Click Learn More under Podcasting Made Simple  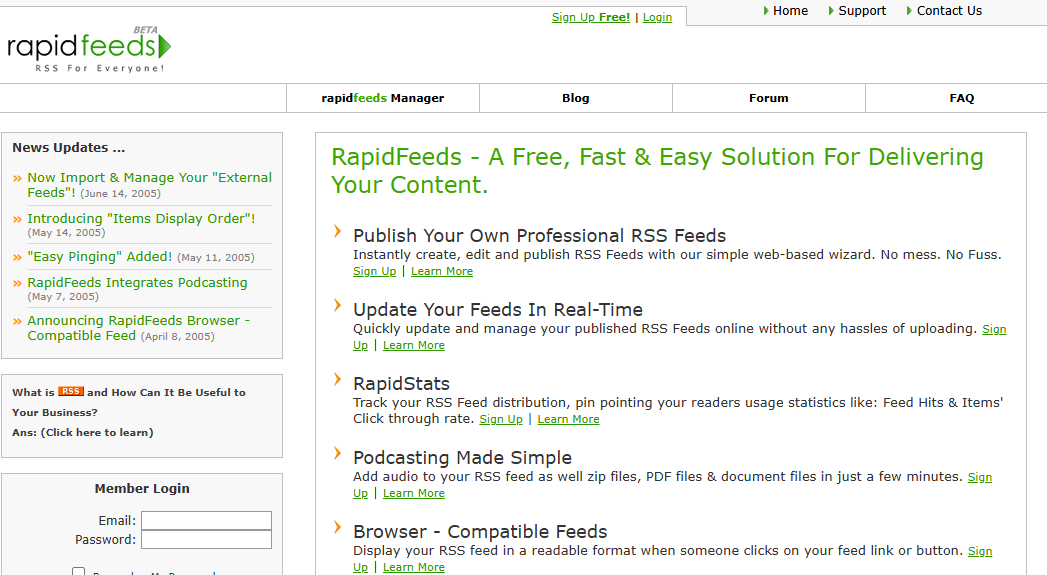tap(414, 494)
